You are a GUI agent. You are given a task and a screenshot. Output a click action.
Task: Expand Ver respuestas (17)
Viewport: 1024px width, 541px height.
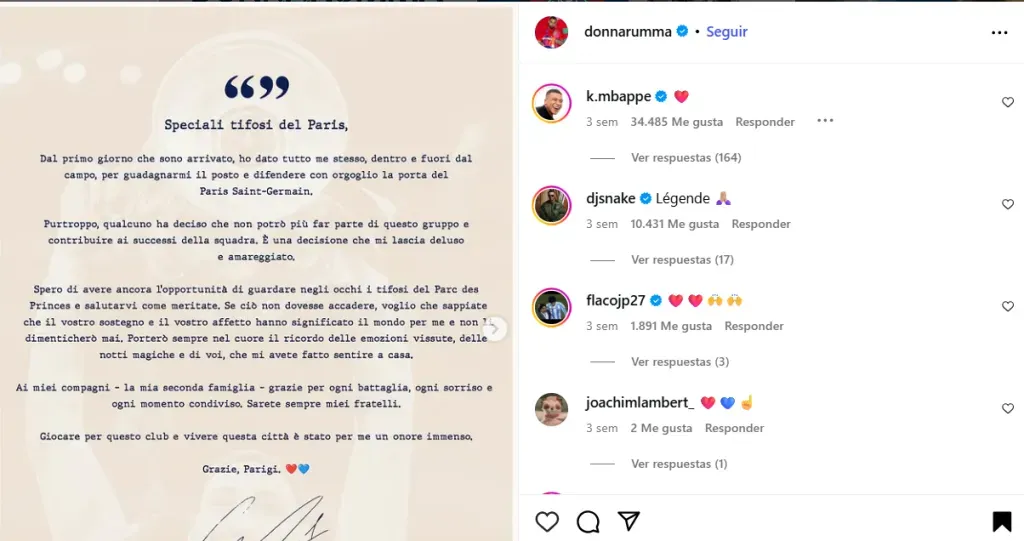coord(682,259)
